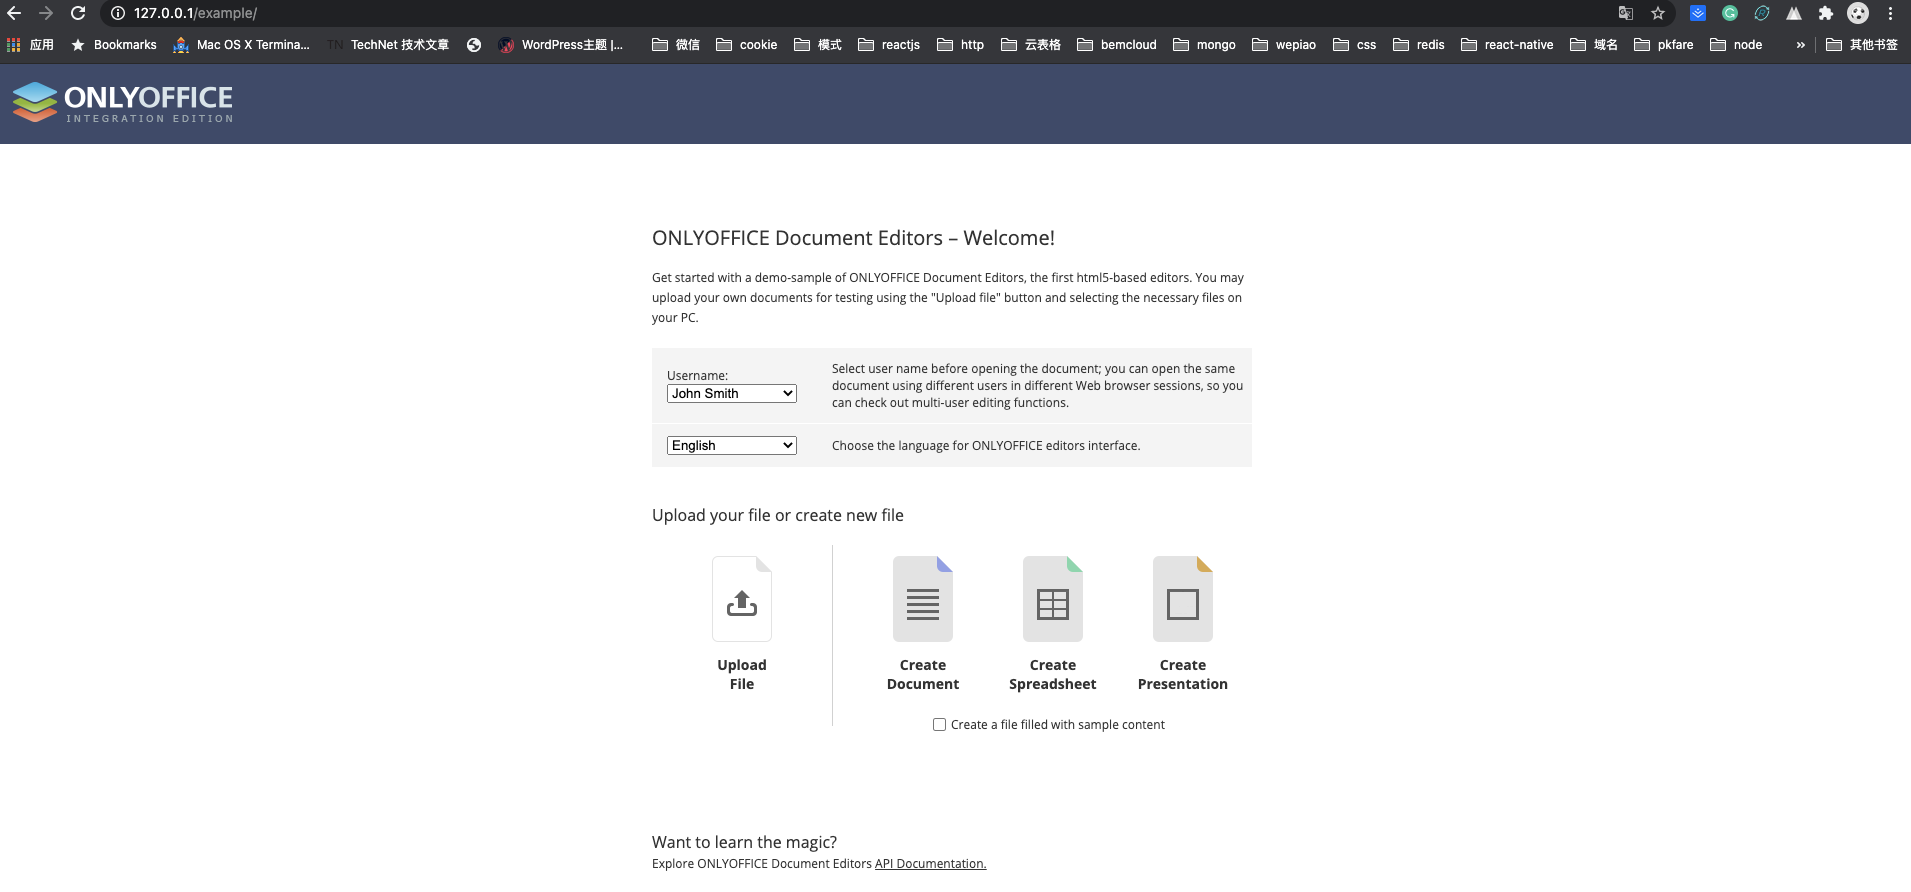The height and width of the screenshot is (892, 1911).
Task: Click the 'Create a file filled with sample content' label
Action: (1058, 725)
